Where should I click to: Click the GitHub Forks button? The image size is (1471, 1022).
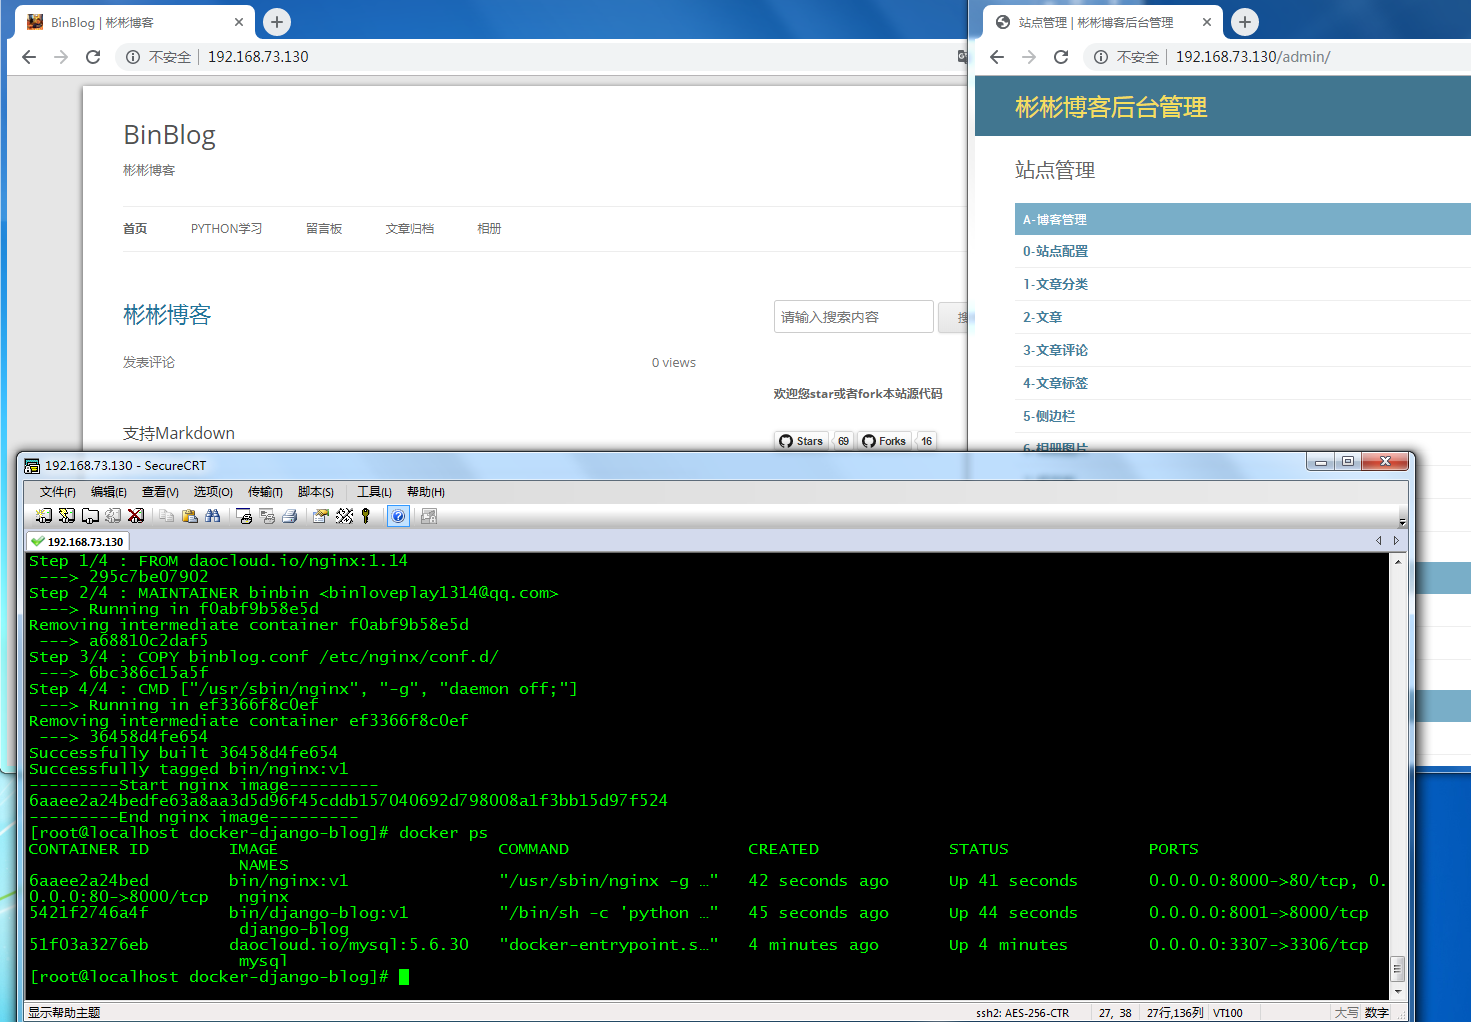click(x=884, y=441)
